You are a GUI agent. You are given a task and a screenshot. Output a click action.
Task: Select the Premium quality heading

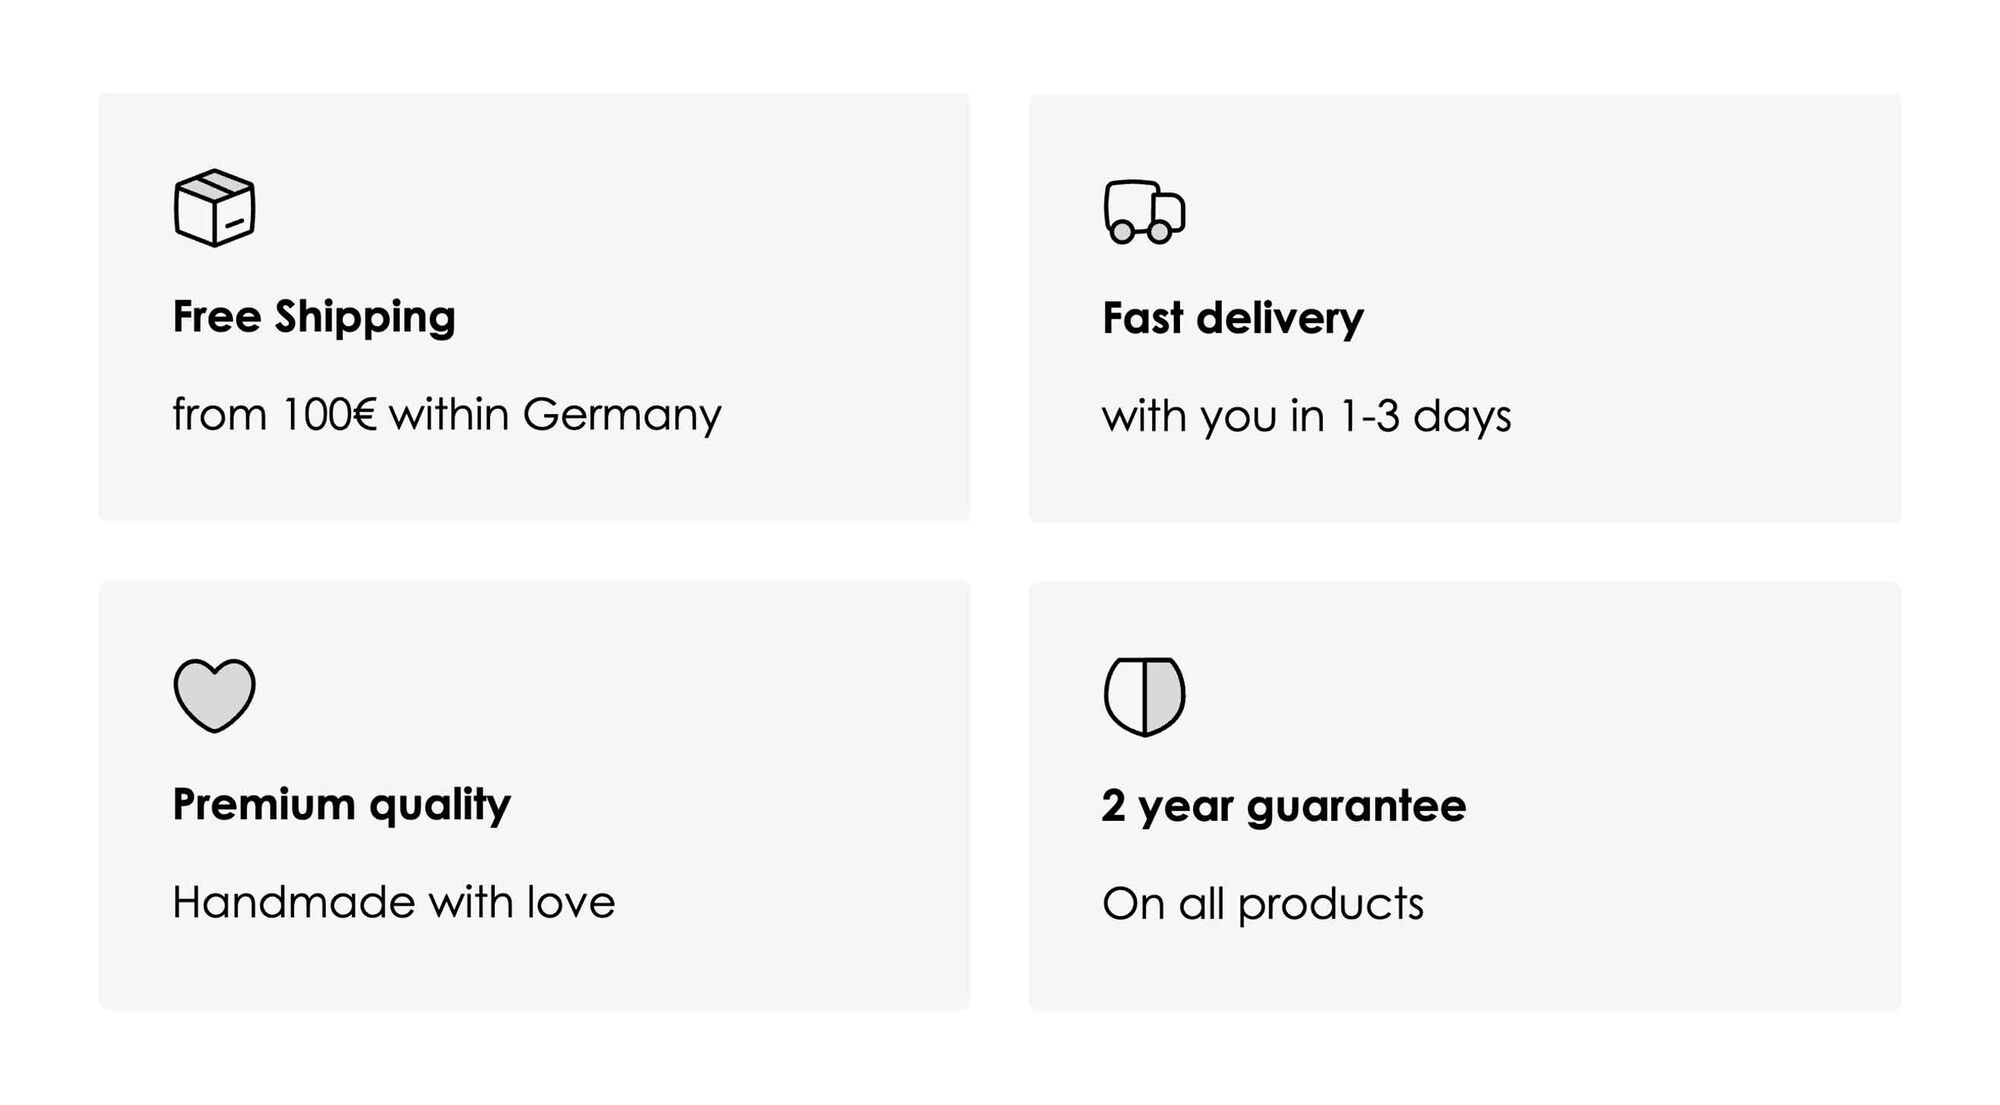tap(341, 805)
